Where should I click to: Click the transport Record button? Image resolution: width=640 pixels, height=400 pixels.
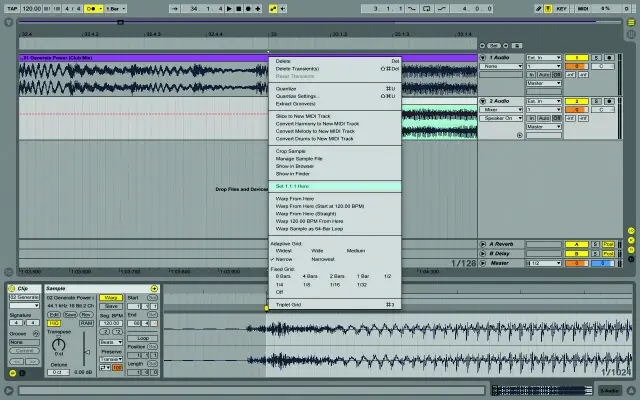[248, 9]
